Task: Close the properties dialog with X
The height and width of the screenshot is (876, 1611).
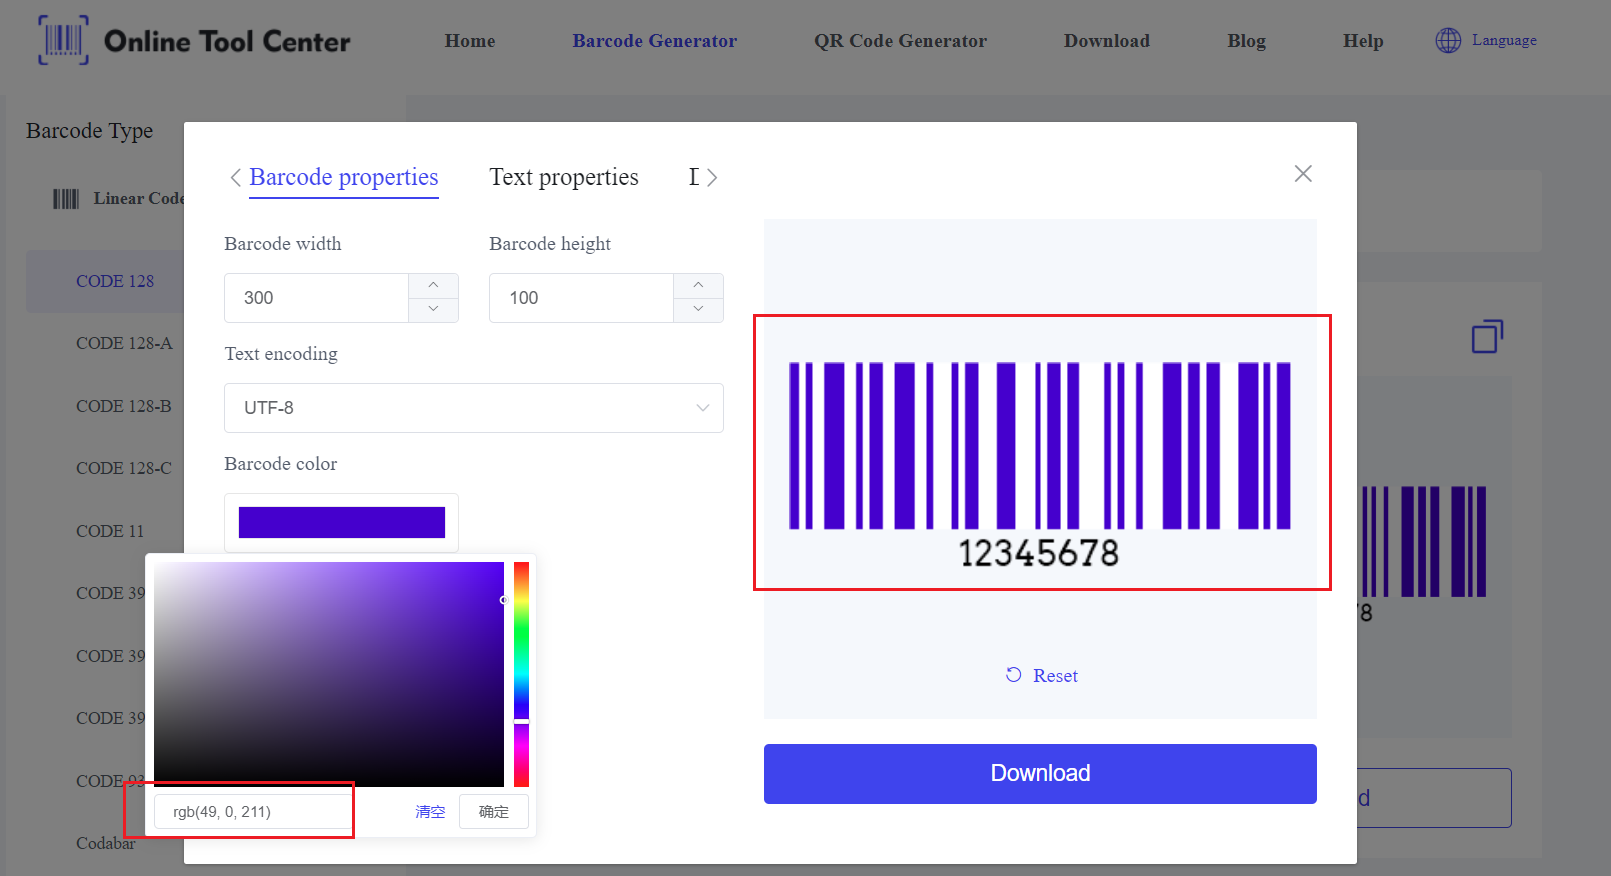Action: 1303,174
